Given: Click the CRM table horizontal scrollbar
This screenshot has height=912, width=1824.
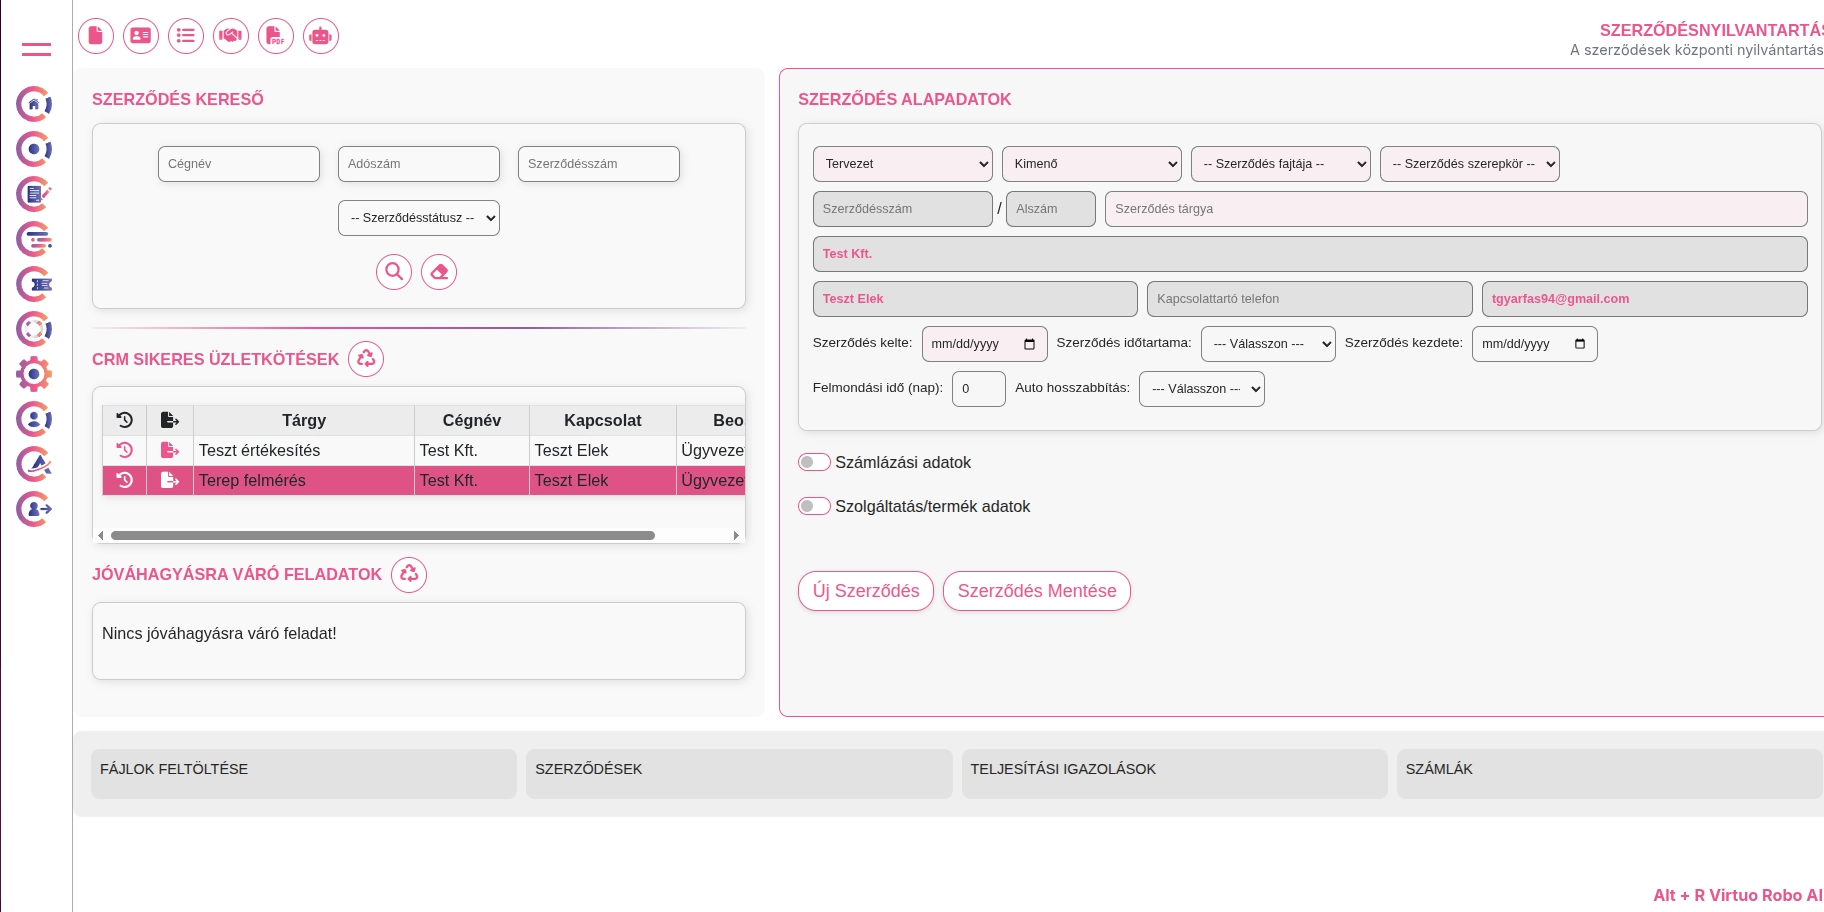Looking at the screenshot, I should [383, 536].
